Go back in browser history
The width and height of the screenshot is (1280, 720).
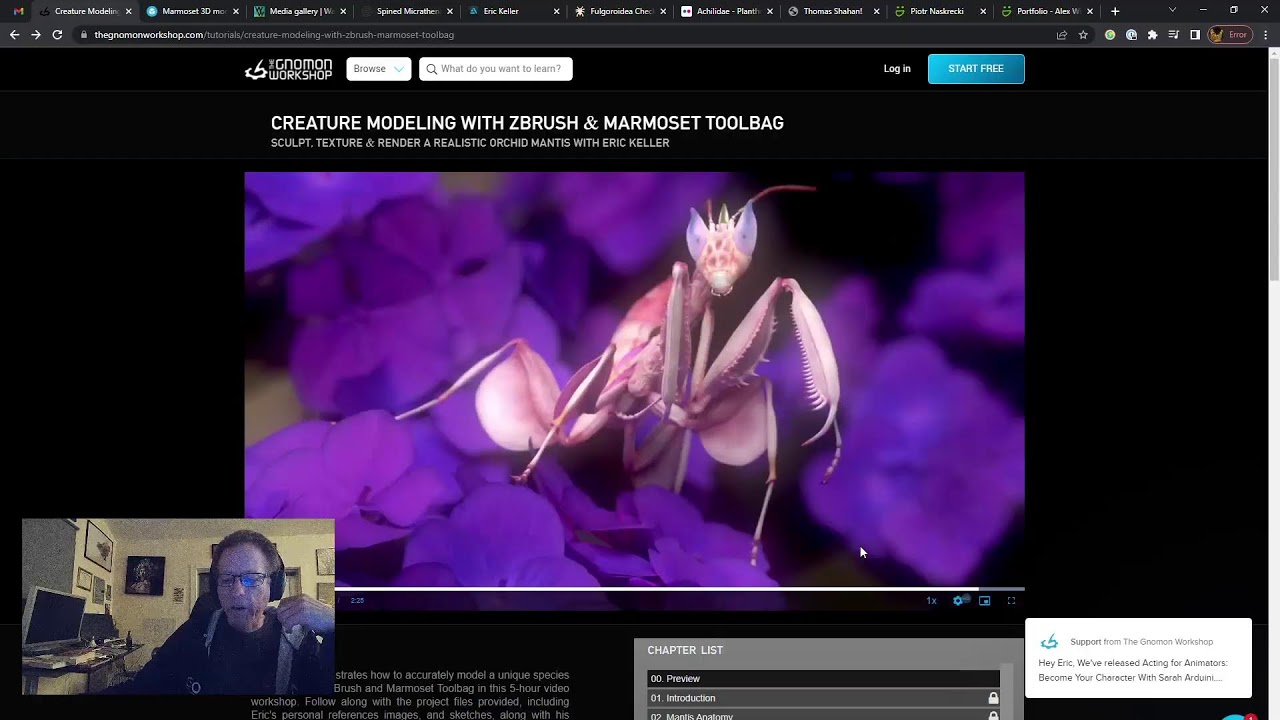pyautogui.click(x=14, y=34)
